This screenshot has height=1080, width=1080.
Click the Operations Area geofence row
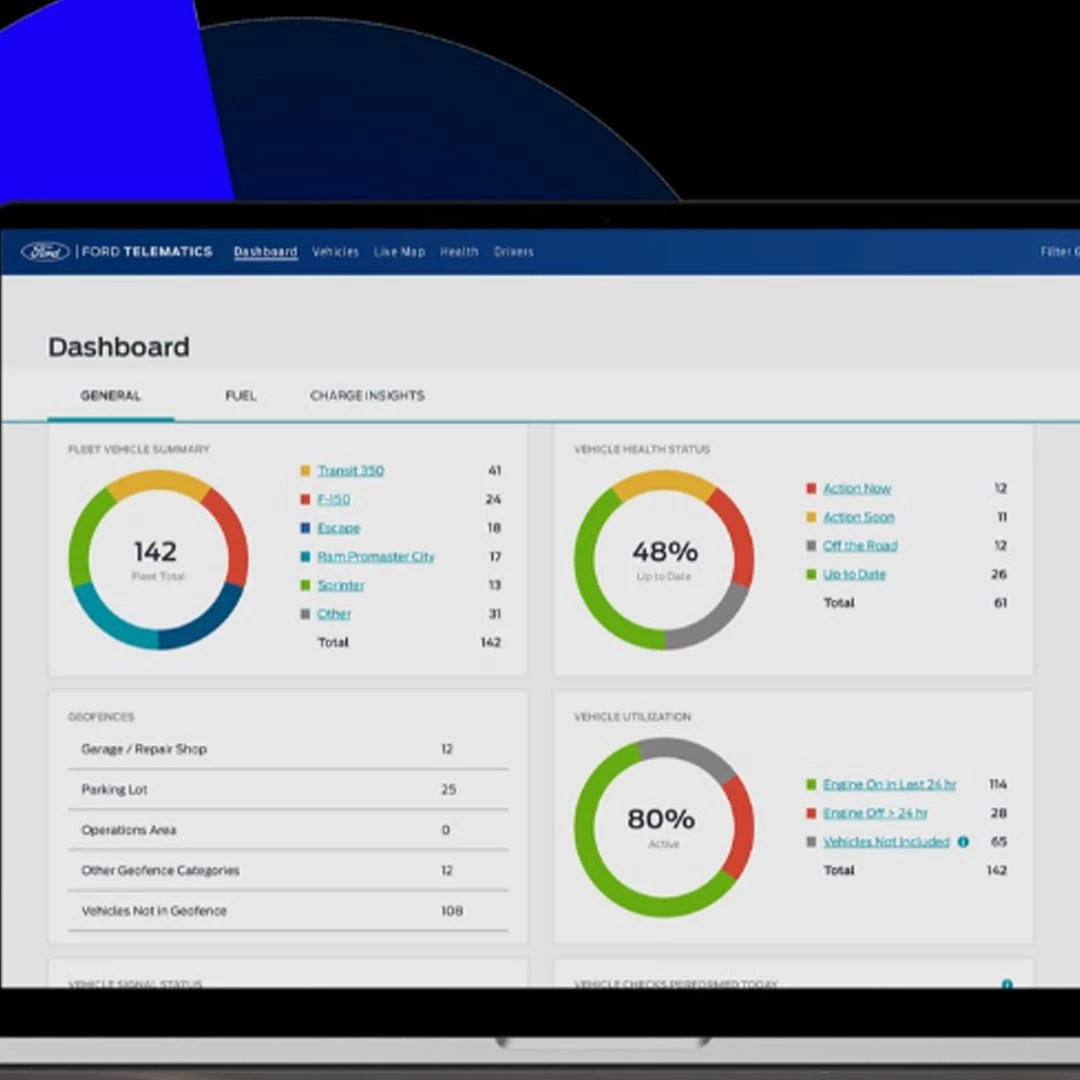tap(288, 831)
